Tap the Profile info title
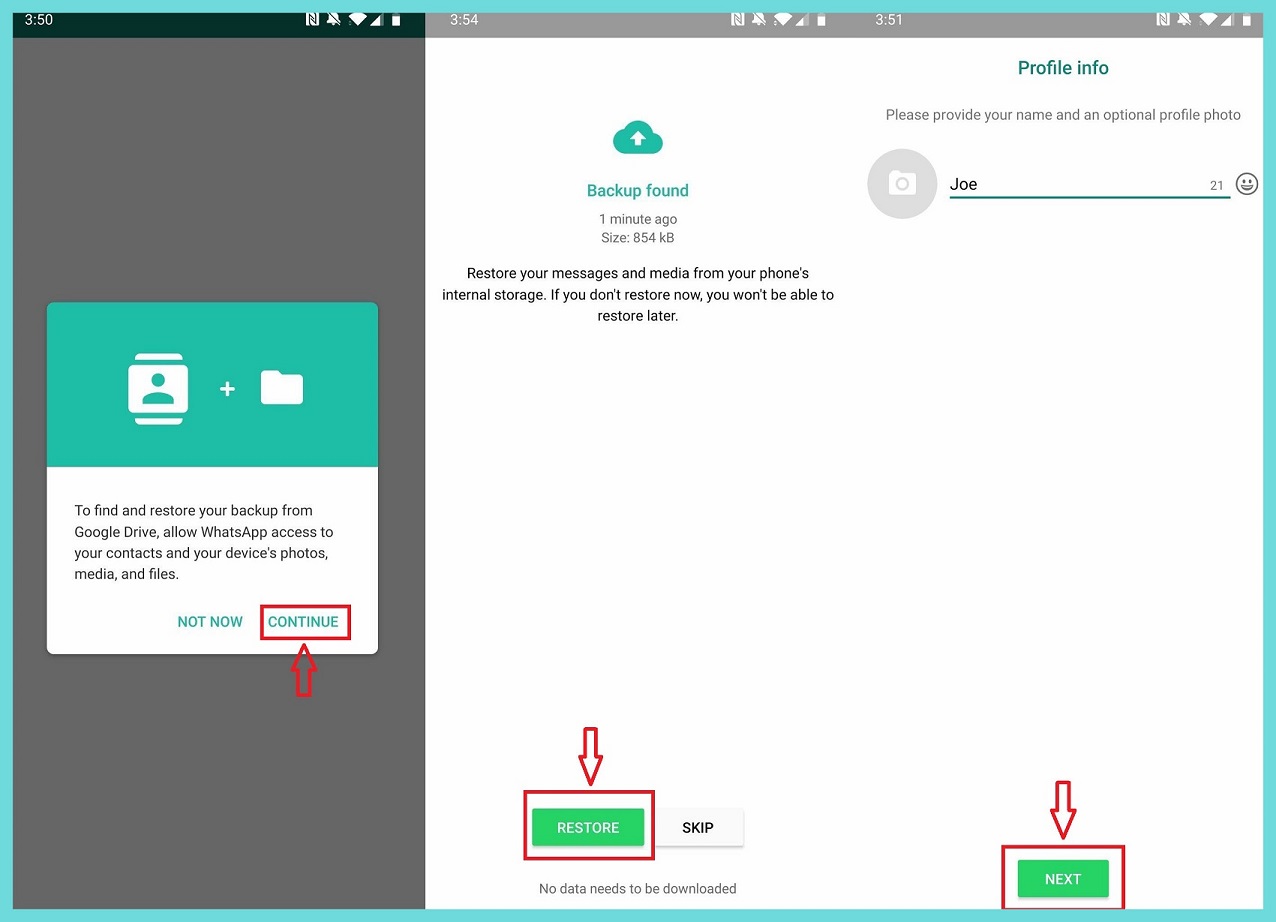This screenshot has width=1276, height=922. [1063, 68]
